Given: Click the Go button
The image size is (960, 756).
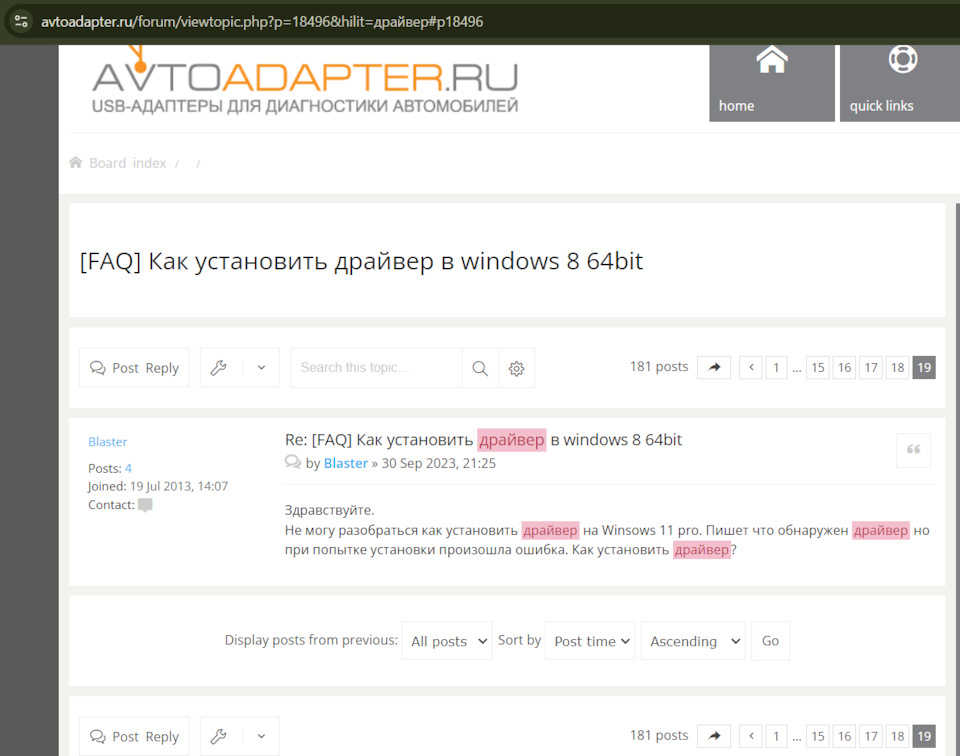Looking at the screenshot, I should 770,640.
